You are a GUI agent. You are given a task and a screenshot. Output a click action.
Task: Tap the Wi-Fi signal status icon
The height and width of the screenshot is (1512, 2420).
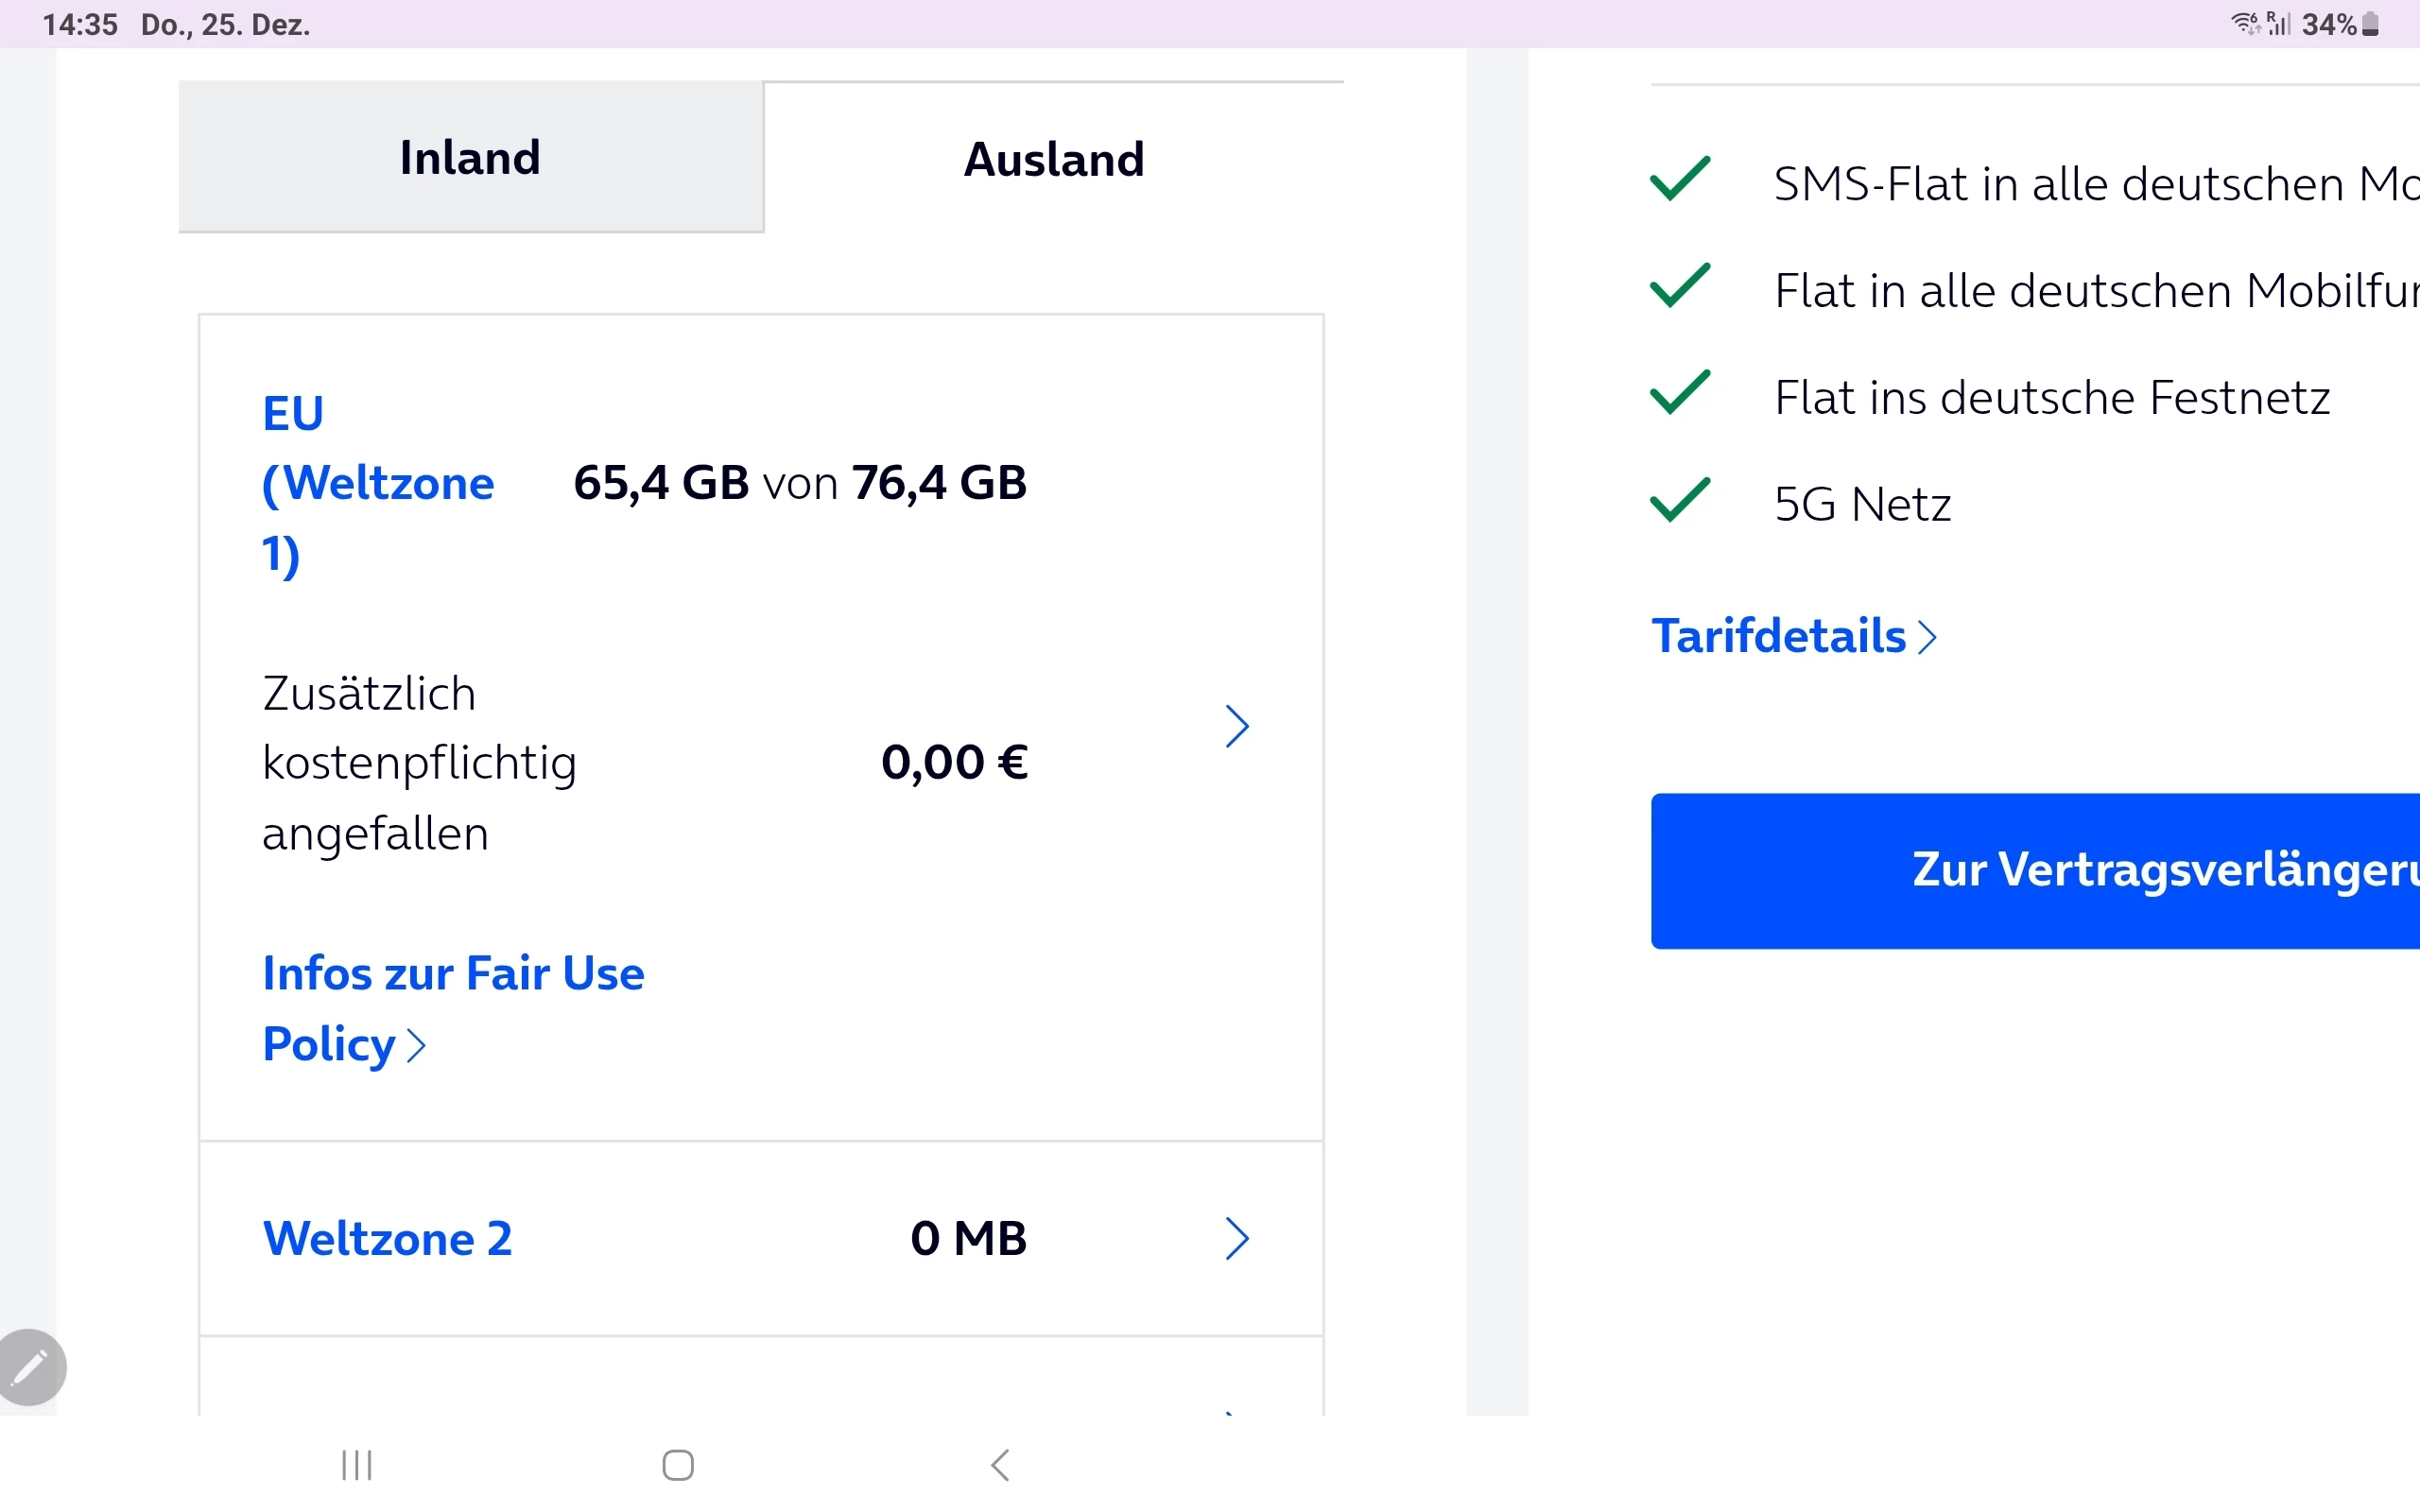click(2245, 23)
